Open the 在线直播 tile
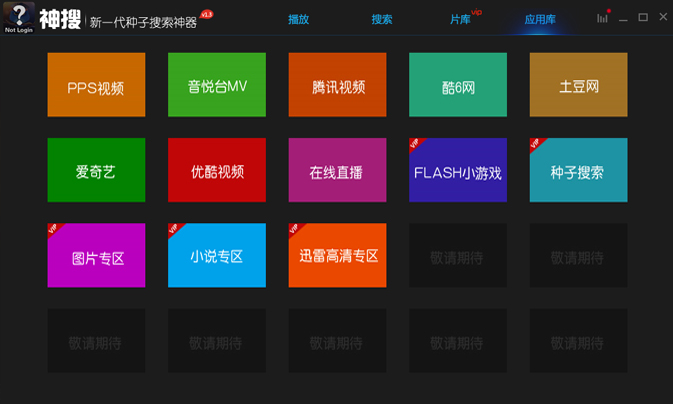673x404 pixels. pos(337,170)
